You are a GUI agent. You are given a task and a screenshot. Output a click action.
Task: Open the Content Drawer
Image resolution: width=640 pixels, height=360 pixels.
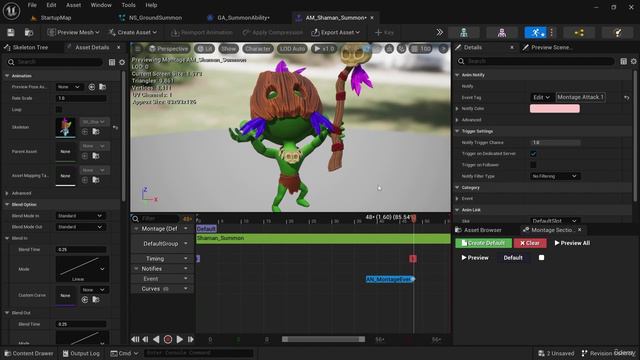29,353
